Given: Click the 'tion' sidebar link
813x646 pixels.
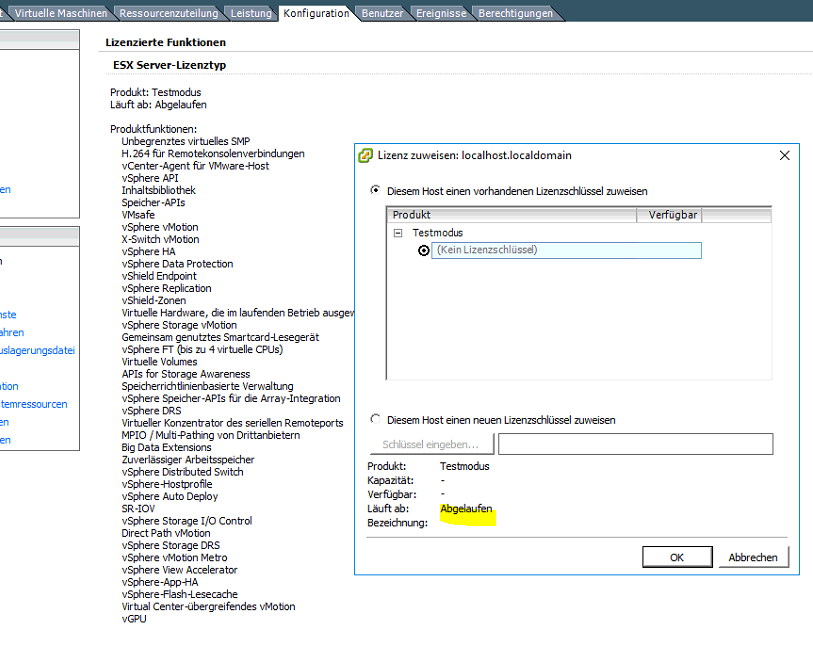Looking at the screenshot, I should [x=9, y=386].
